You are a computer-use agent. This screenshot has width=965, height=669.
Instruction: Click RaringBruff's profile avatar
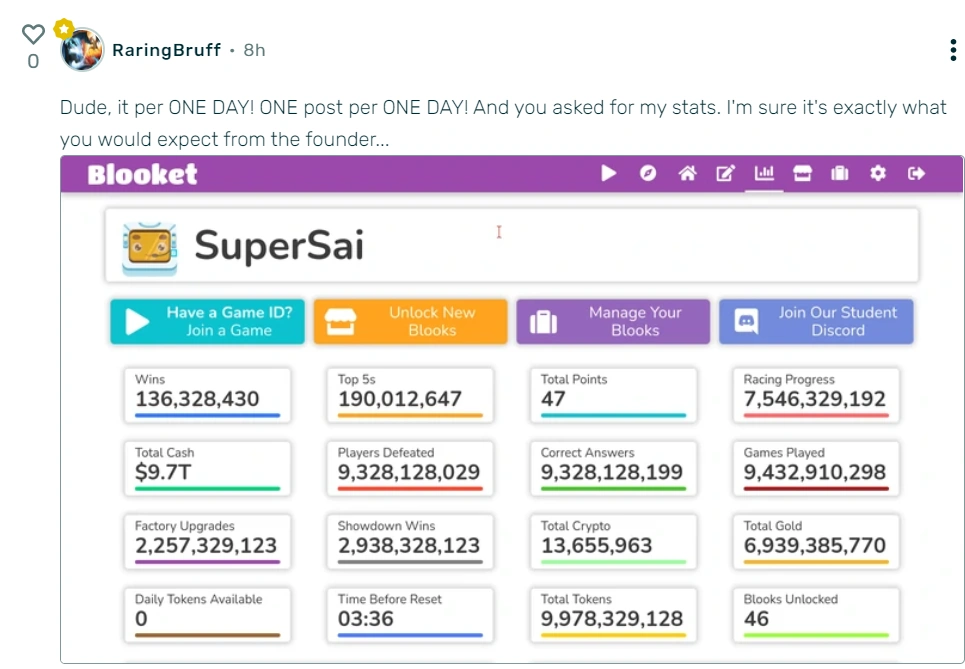[83, 49]
